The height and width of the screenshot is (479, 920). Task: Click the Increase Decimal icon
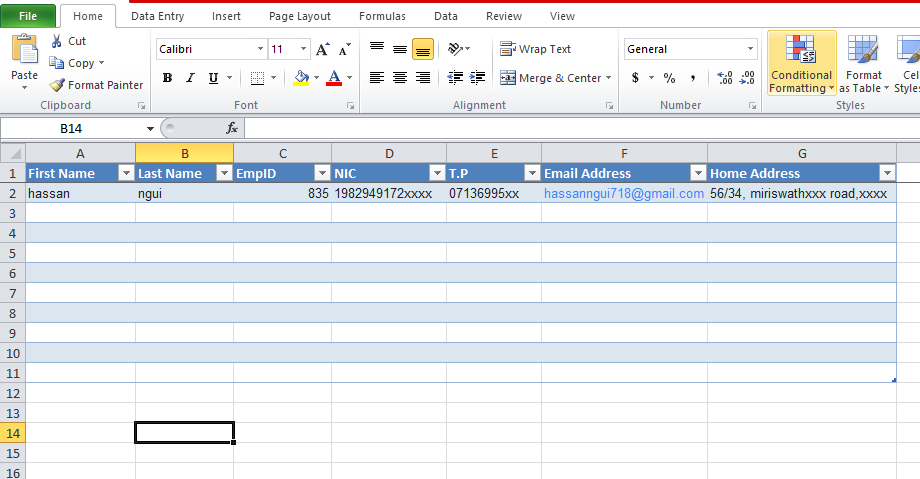point(725,78)
